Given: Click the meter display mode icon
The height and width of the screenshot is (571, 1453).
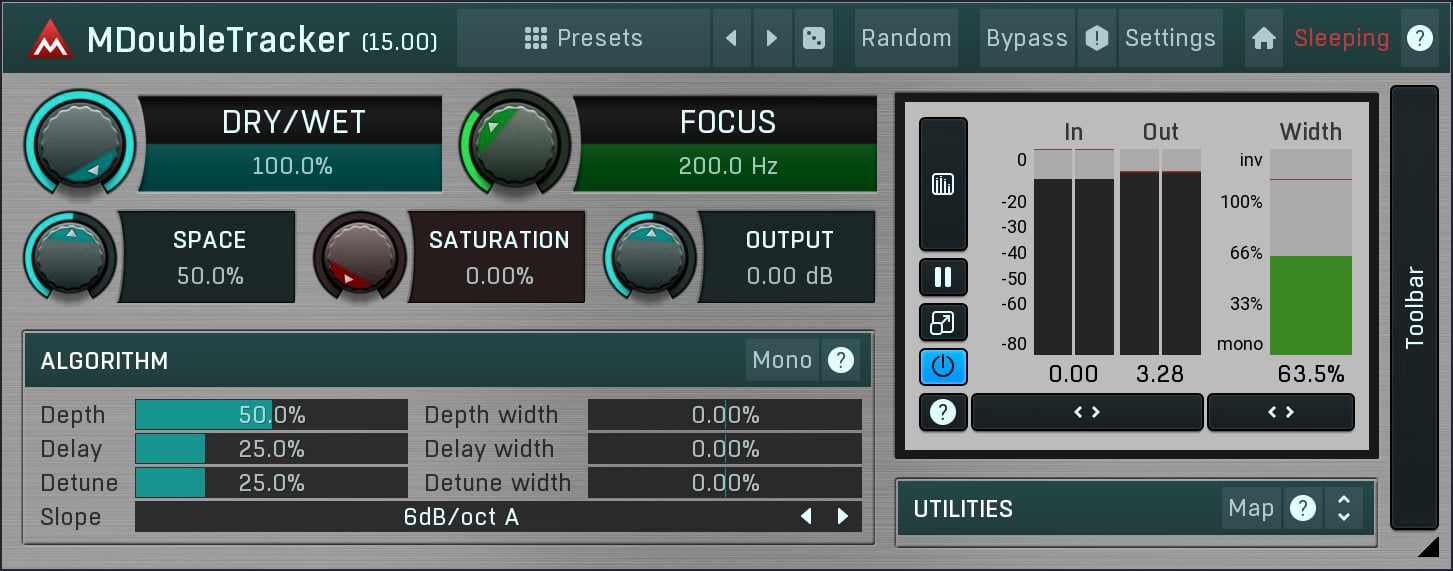Looking at the screenshot, I should click(x=943, y=184).
